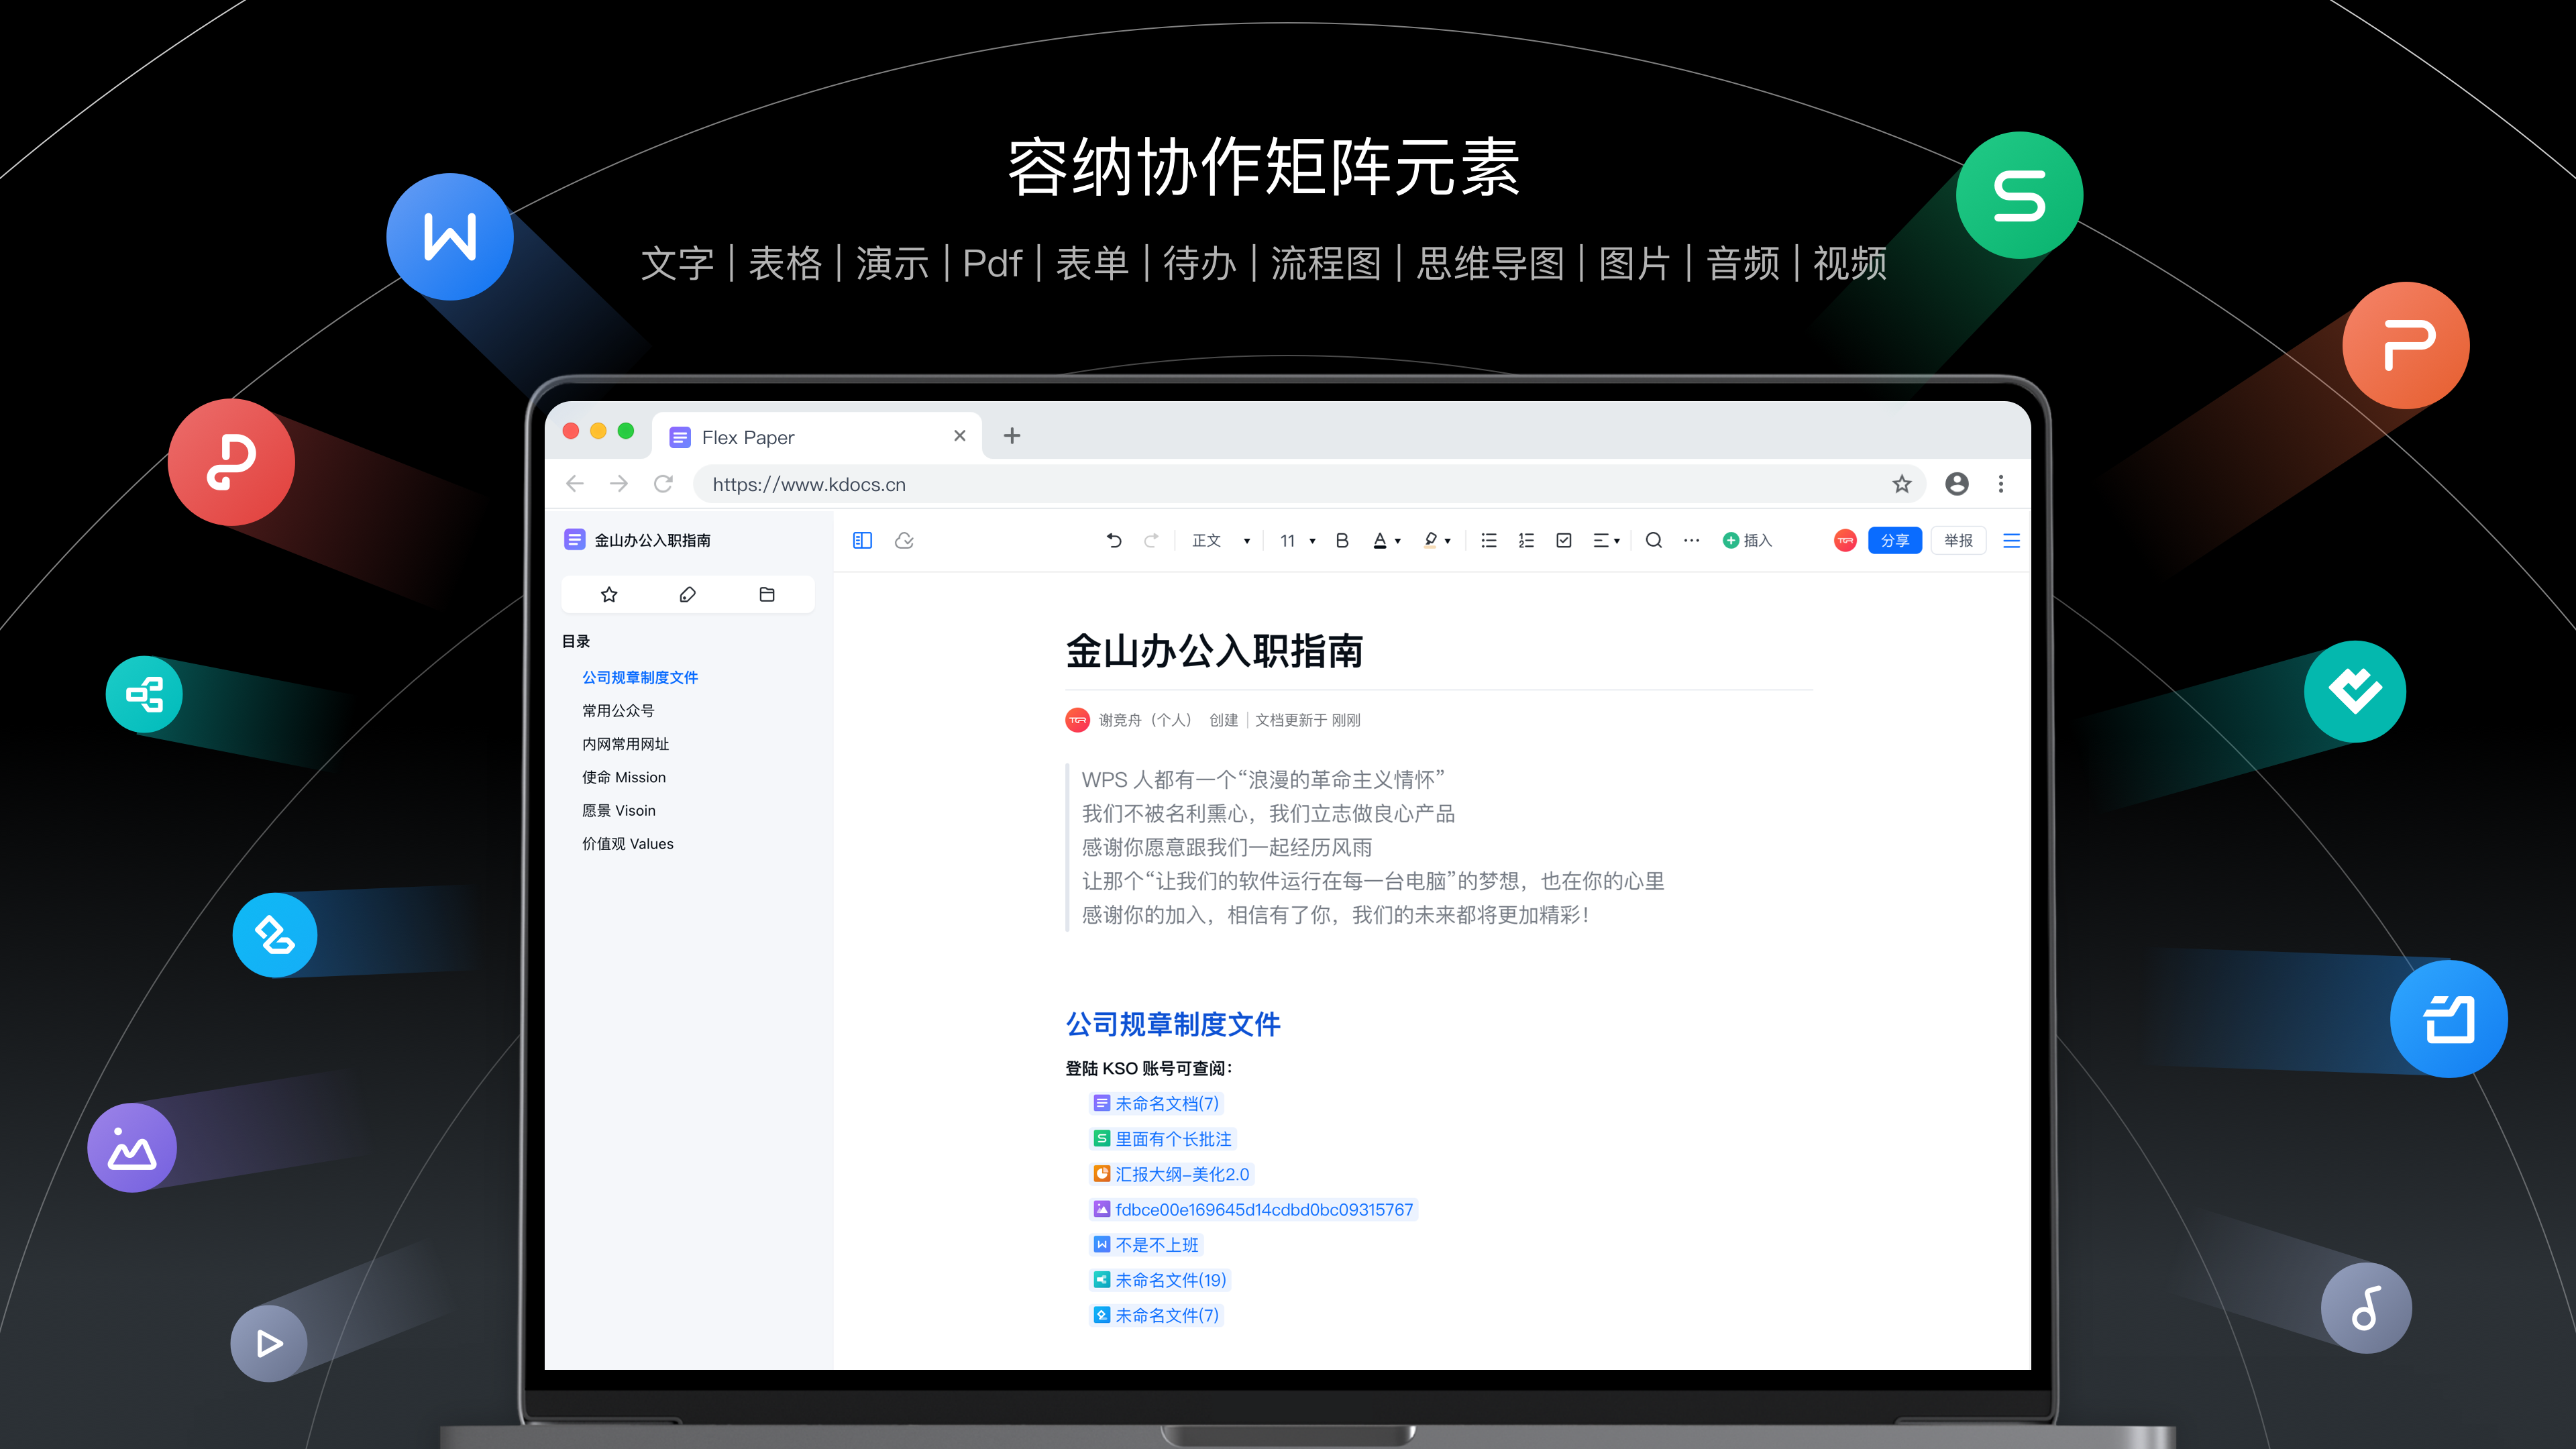The height and width of the screenshot is (1449, 2576).
Task: Expand the font color dropdown arrow
Action: 1398,541
